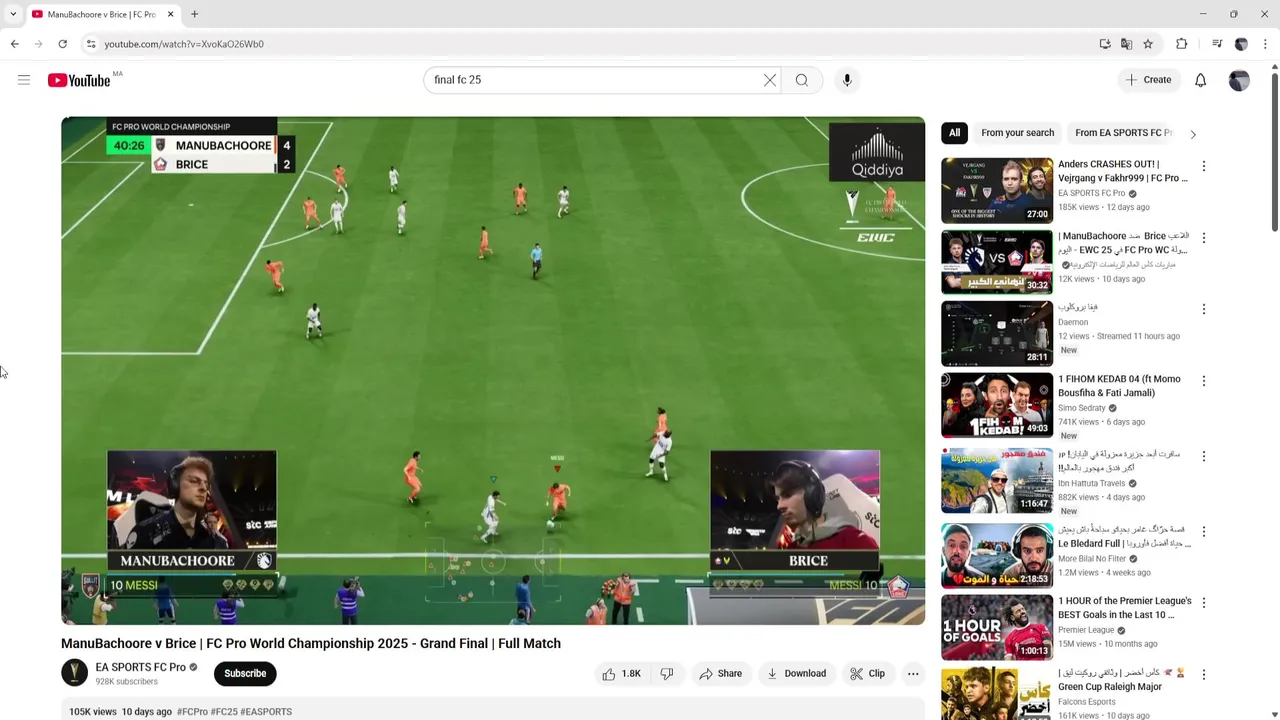Select the All filter chip
This screenshot has height=720, width=1280.
(954, 133)
